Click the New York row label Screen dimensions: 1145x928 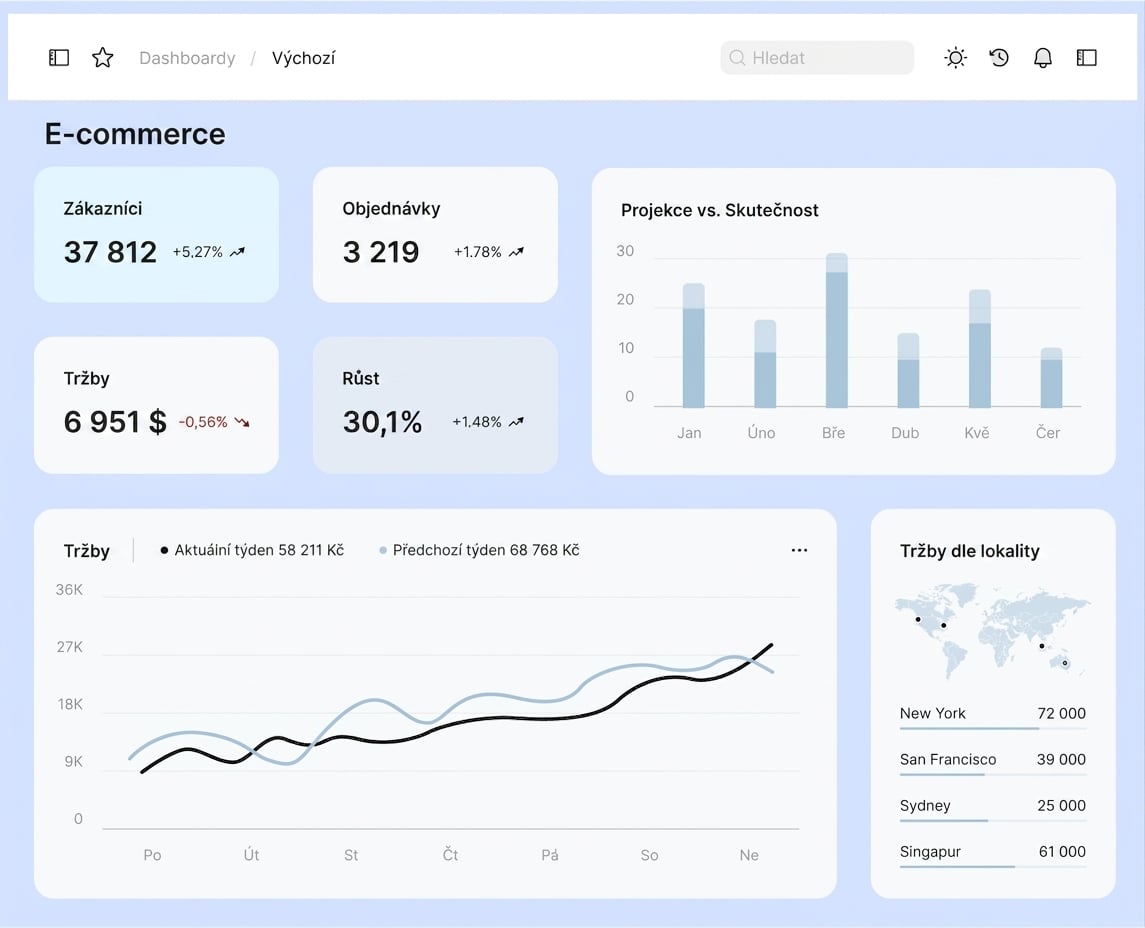click(x=933, y=713)
